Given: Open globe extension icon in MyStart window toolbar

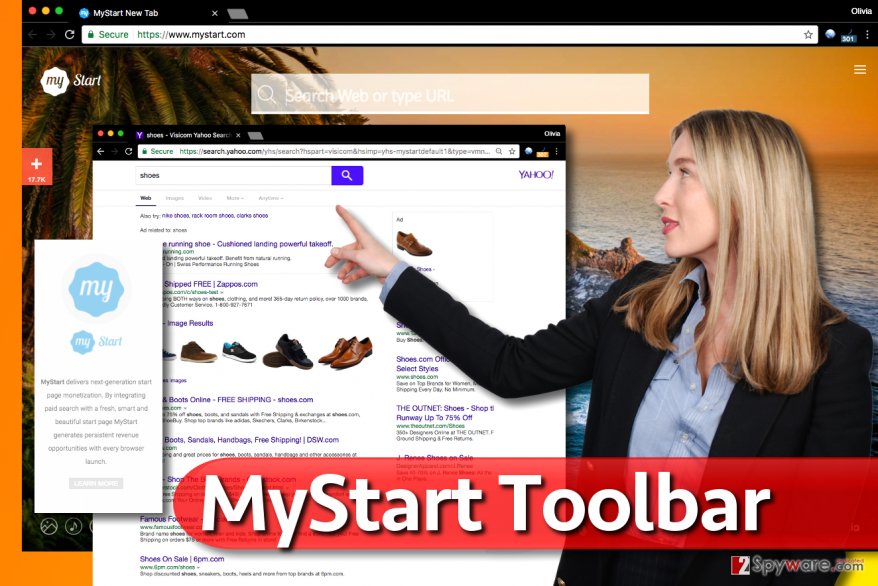Looking at the screenshot, I should 830,34.
